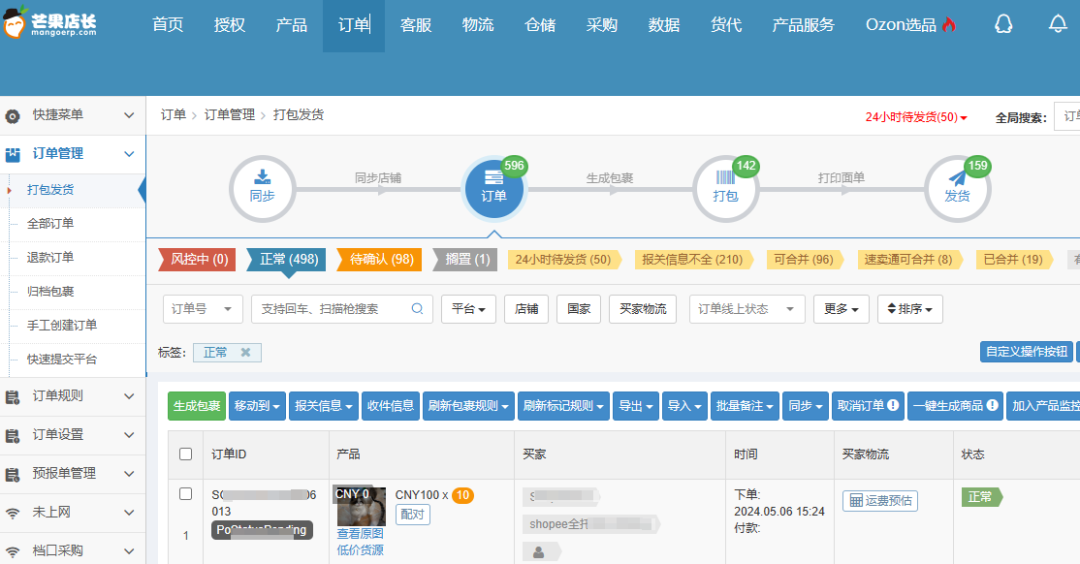The image size is (1080, 564).
Task: Click the 自定义操作按钮 button
Action: tap(1026, 352)
